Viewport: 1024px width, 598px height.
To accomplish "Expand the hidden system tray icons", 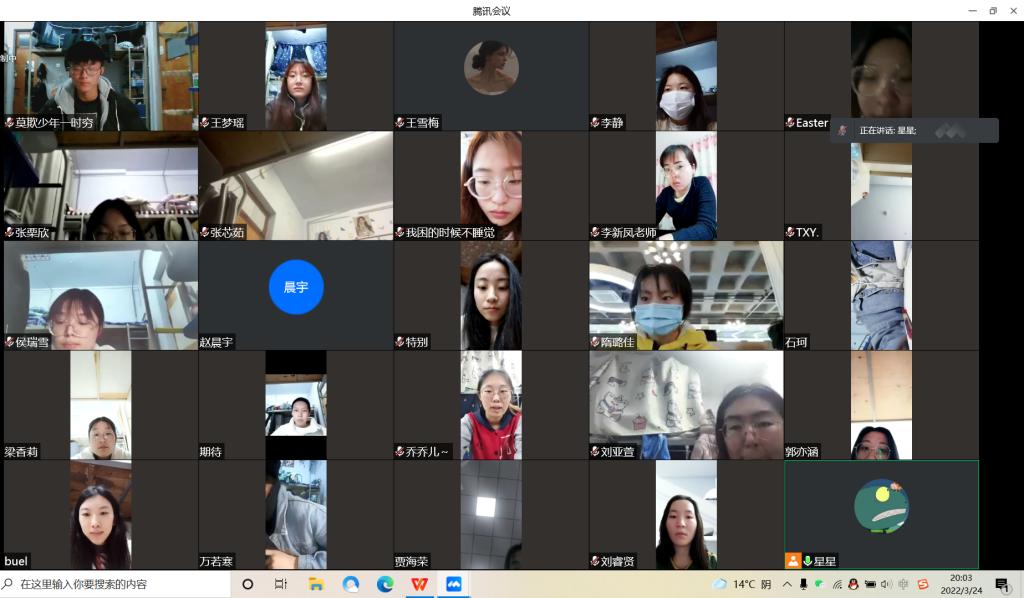I will pos(787,584).
